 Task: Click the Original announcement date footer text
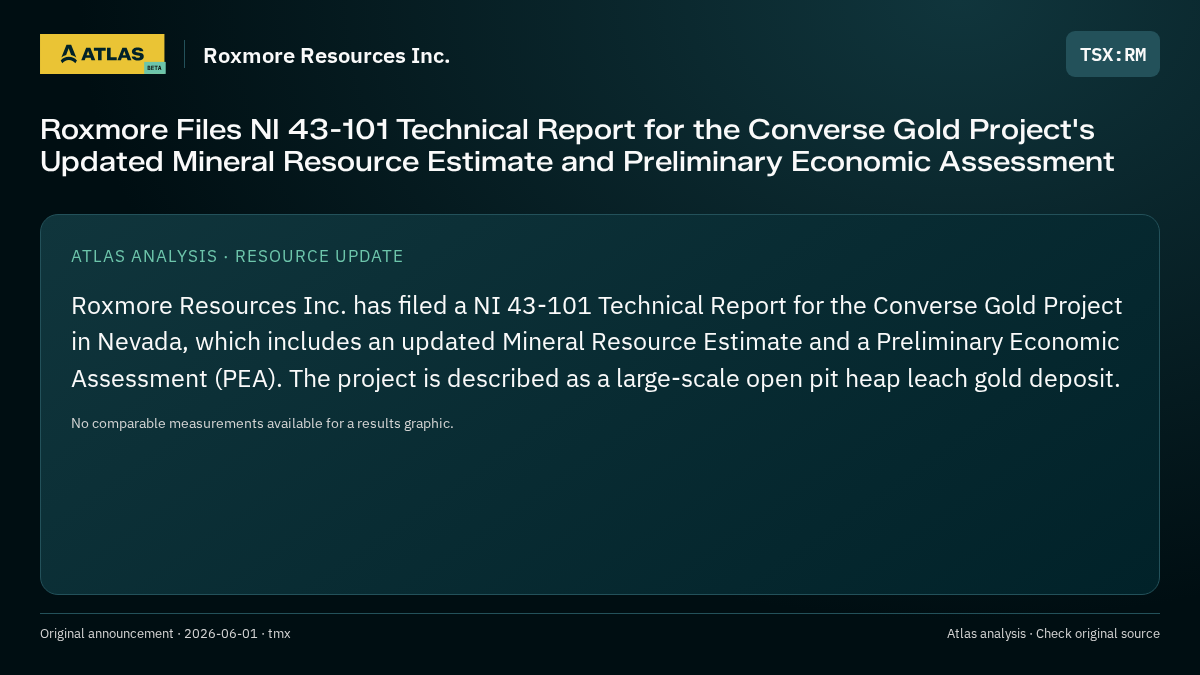[x=165, y=634]
